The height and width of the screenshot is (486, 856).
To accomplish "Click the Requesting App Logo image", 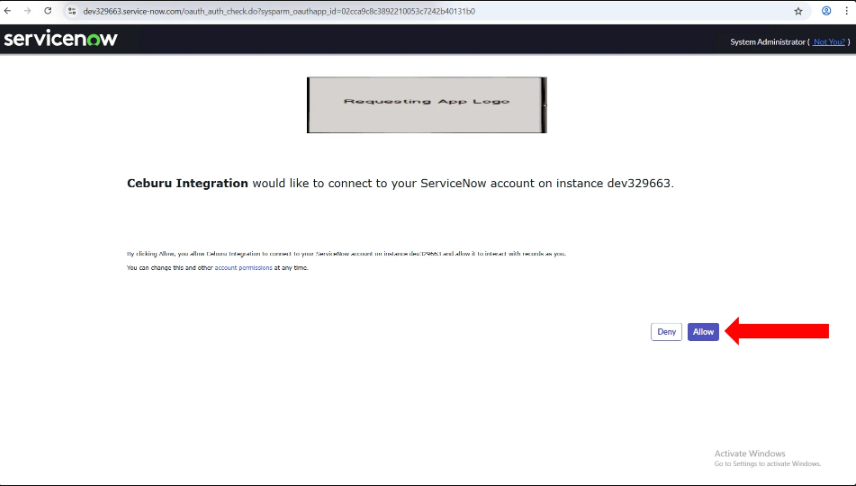I will (x=427, y=105).
